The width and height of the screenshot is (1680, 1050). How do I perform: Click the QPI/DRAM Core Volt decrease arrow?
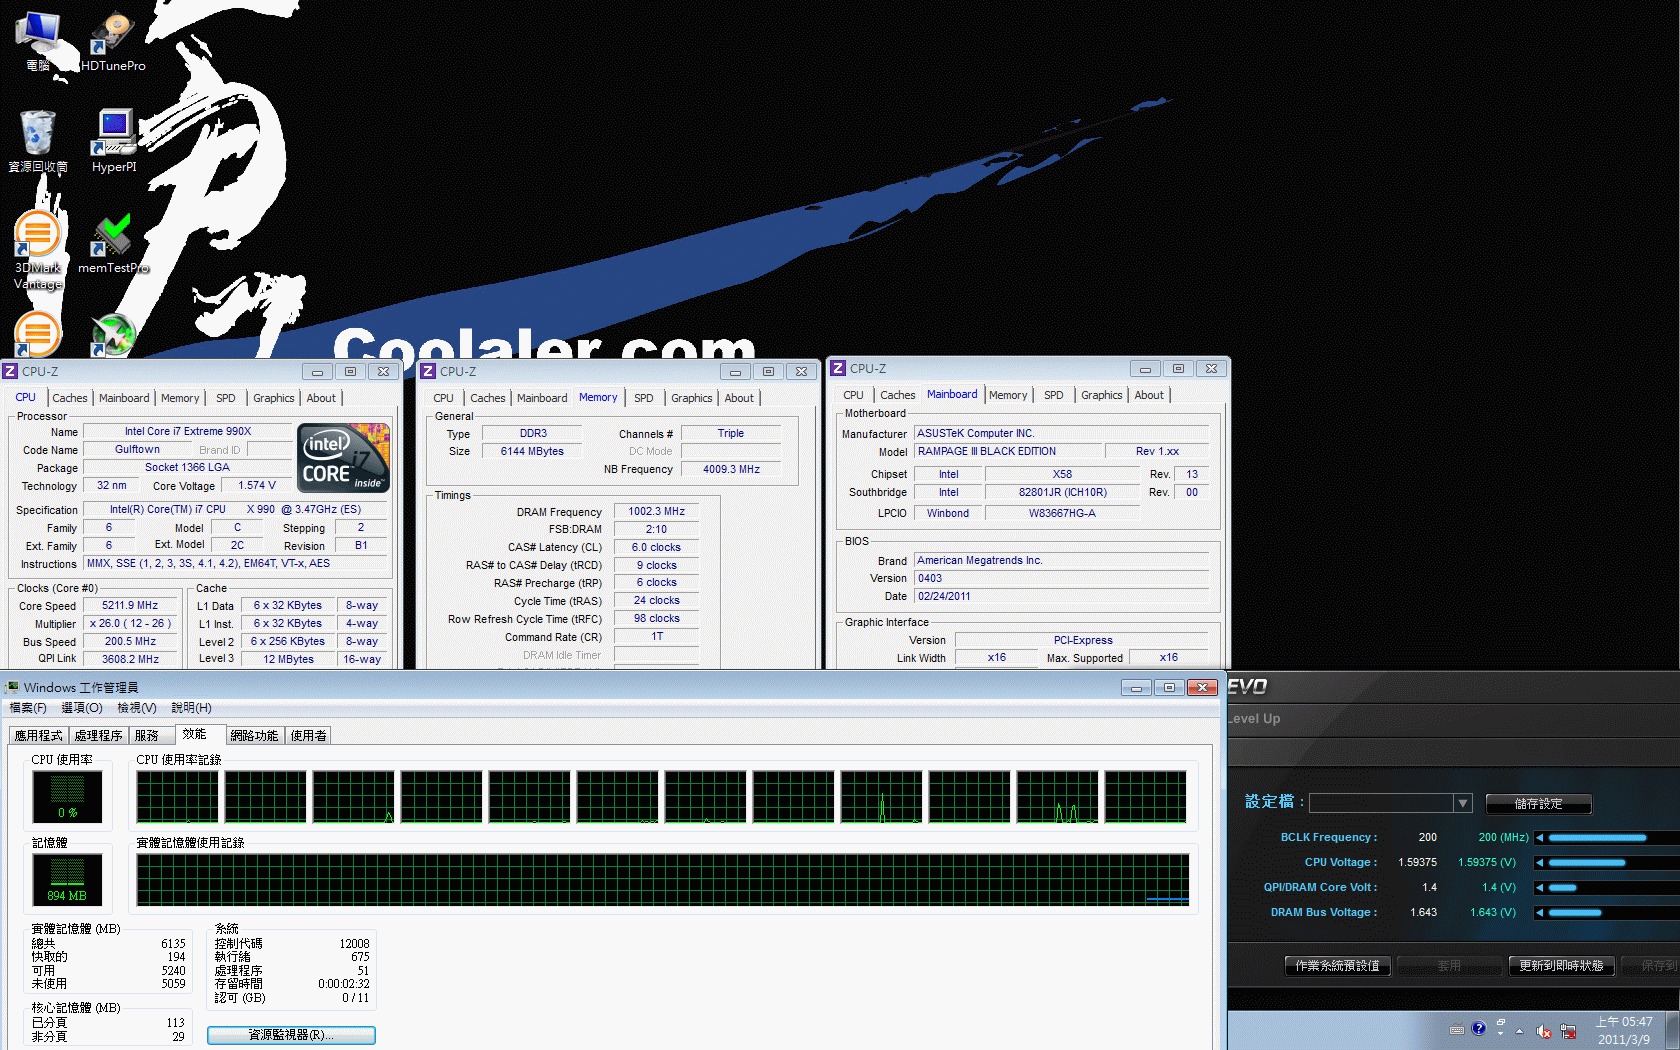pos(1540,888)
